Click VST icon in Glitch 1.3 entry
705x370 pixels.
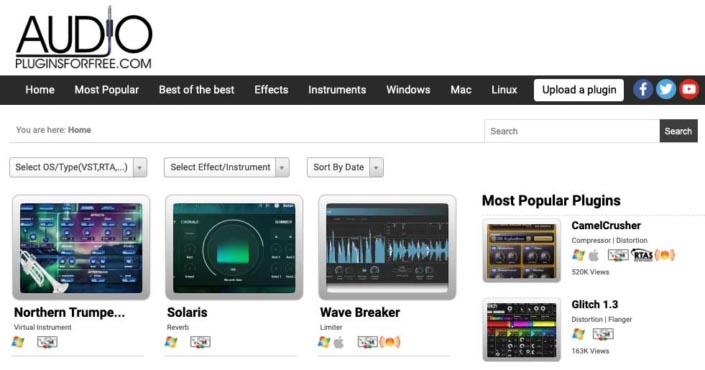603,334
